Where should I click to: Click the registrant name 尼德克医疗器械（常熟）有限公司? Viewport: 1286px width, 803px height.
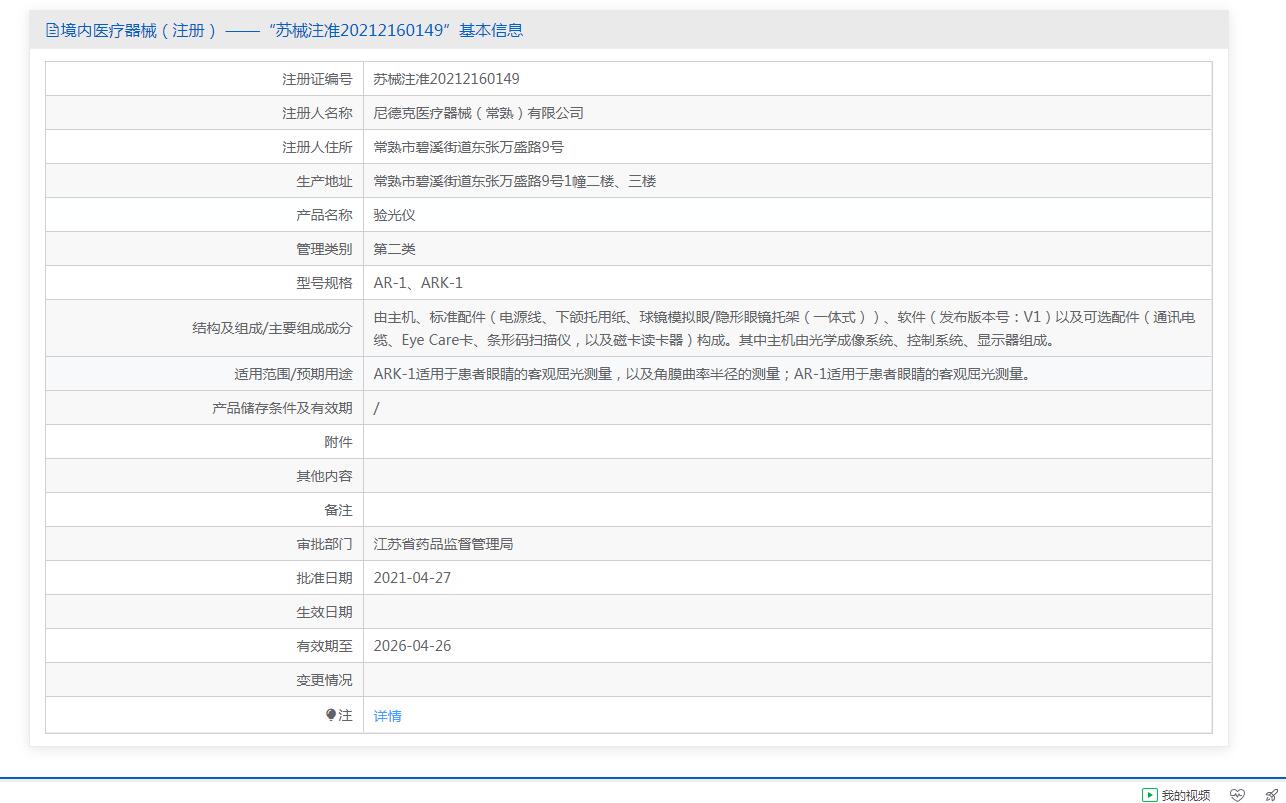[478, 113]
